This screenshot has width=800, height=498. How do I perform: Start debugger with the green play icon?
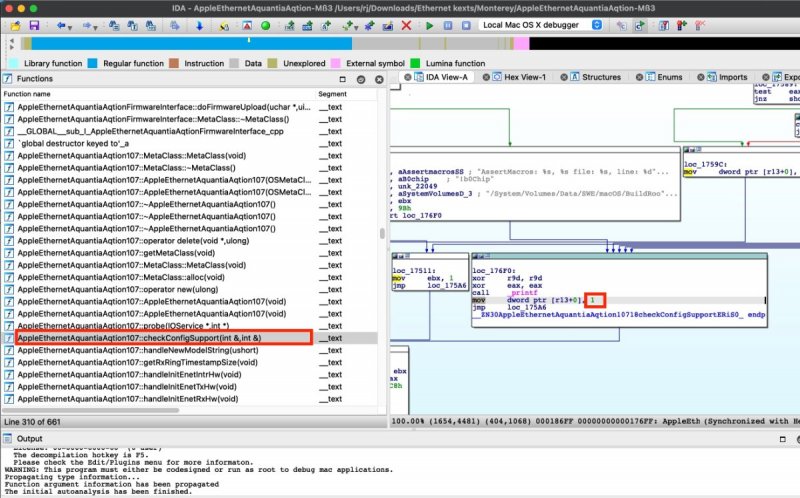(430, 24)
